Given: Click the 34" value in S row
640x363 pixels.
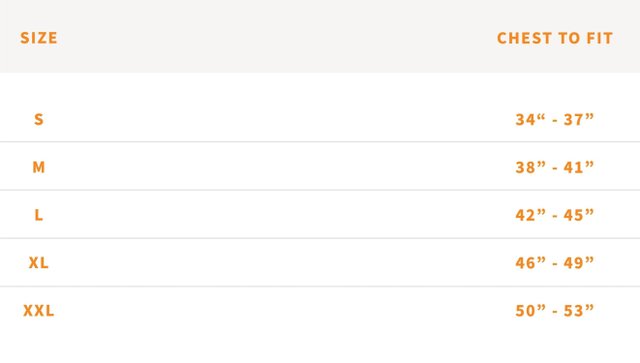Looking at the screenshot, I should (x=530, y=119).
